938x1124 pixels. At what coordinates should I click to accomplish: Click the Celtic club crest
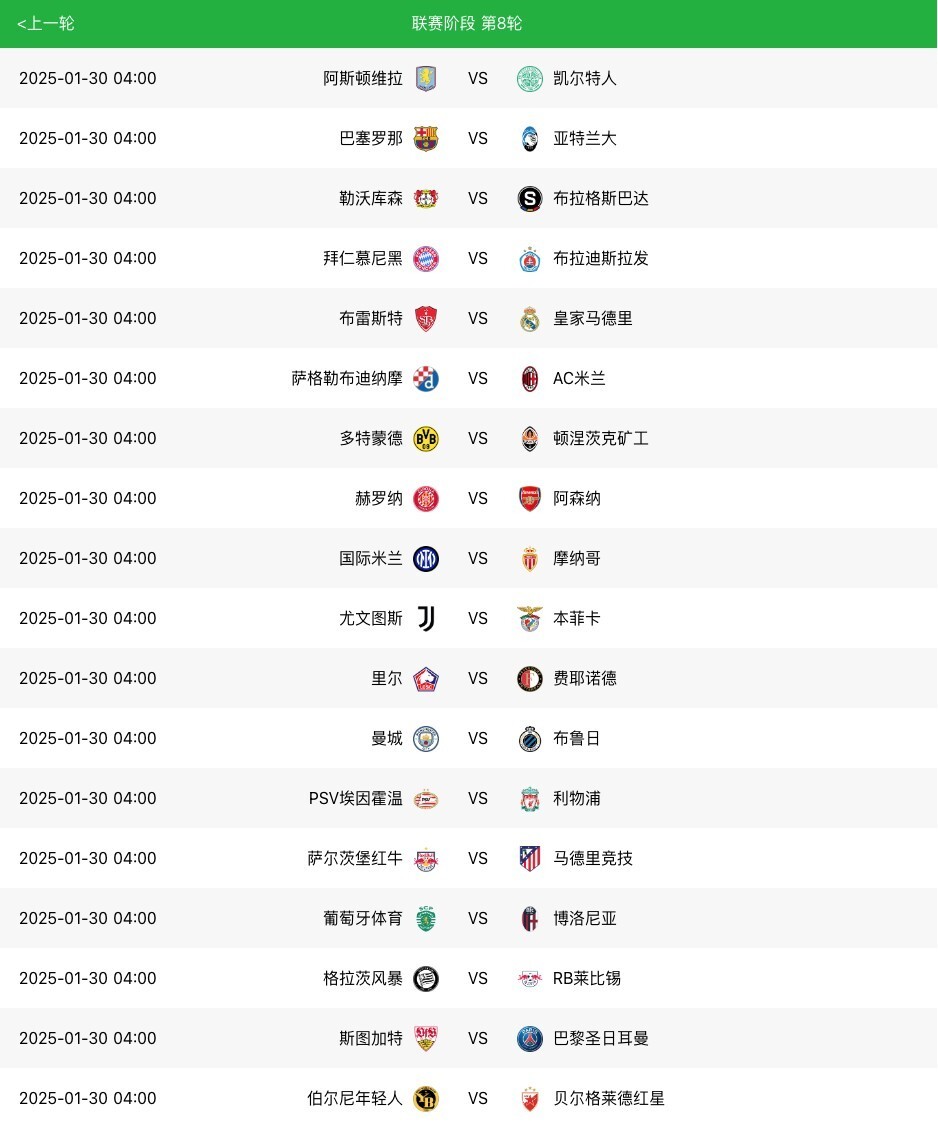point(530,79)
